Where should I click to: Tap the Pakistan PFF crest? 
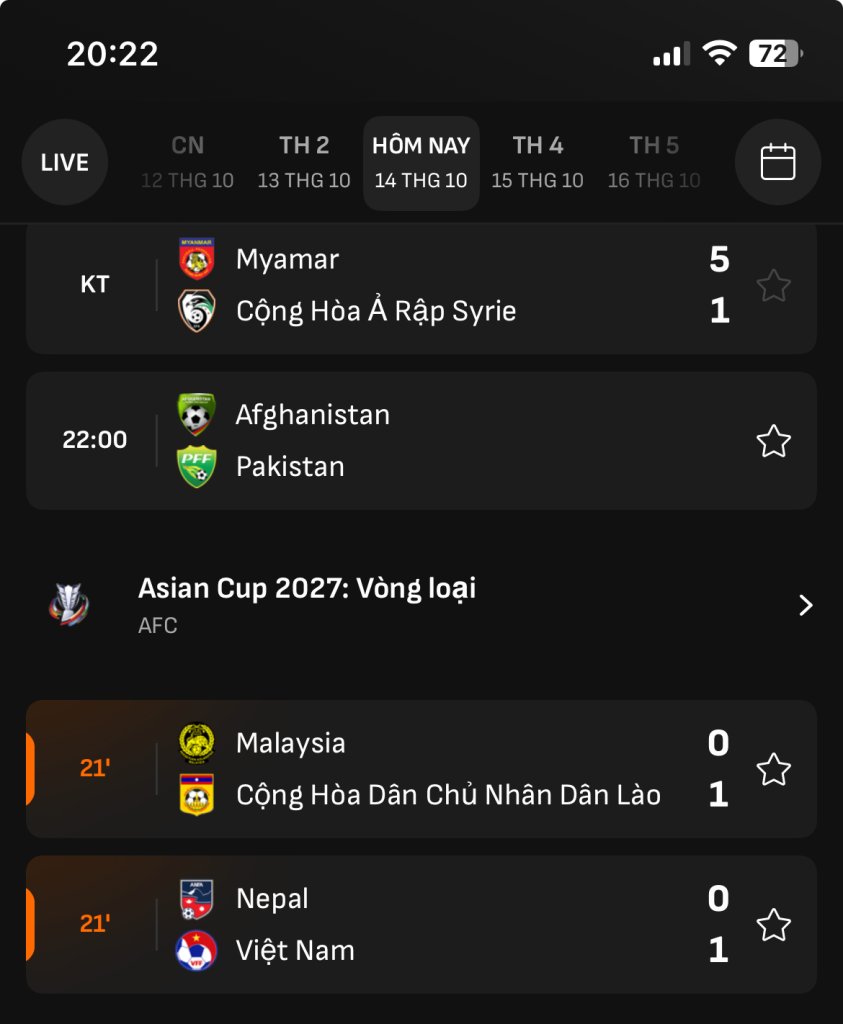click(196, 466)
